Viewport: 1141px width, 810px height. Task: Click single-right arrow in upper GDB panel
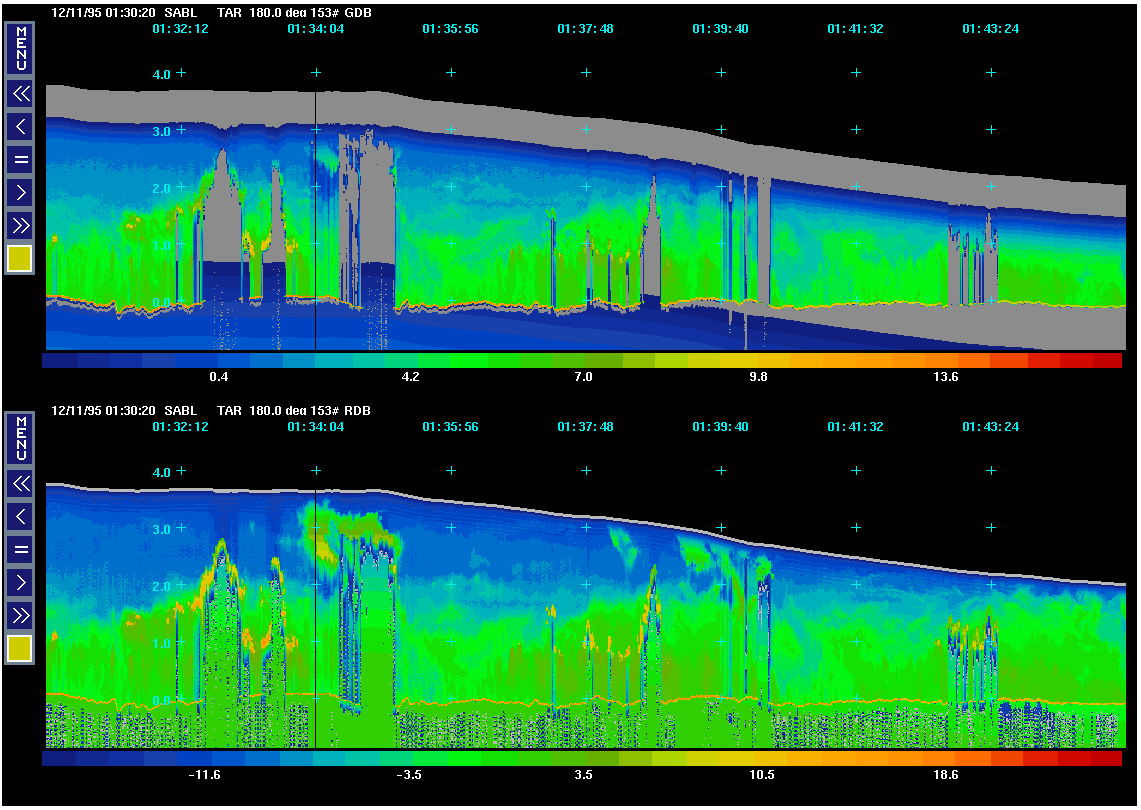[20, 192]
